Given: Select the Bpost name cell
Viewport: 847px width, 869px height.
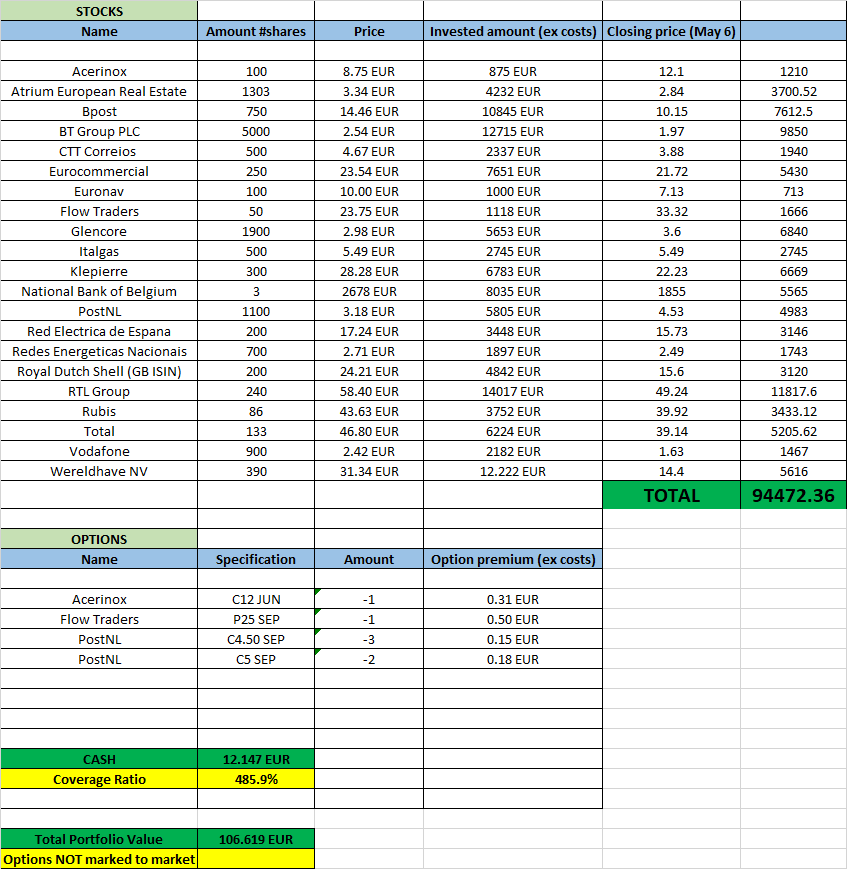Looking at the screenshot, I should point(99,111).
